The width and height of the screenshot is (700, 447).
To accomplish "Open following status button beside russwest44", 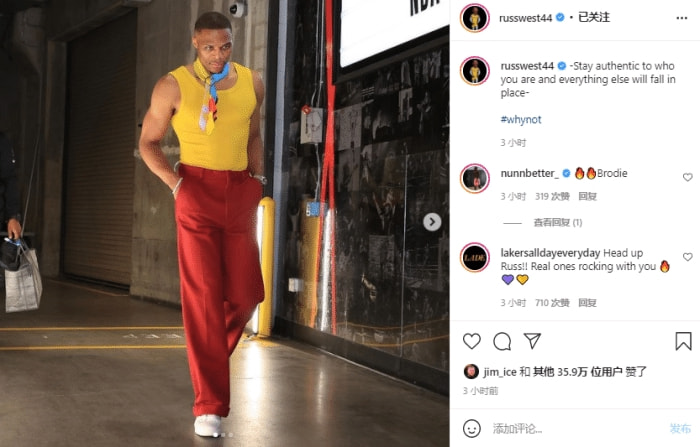I will coord(594,17).
